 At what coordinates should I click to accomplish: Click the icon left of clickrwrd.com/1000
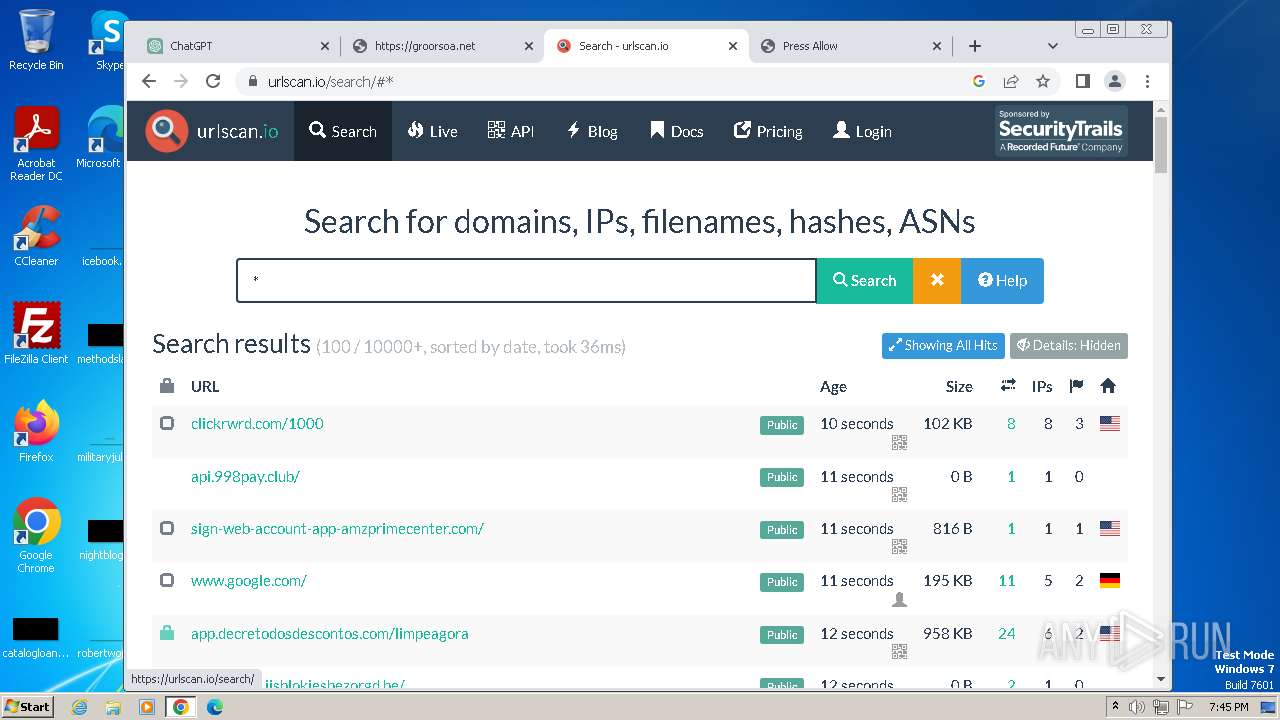[167, 423]
